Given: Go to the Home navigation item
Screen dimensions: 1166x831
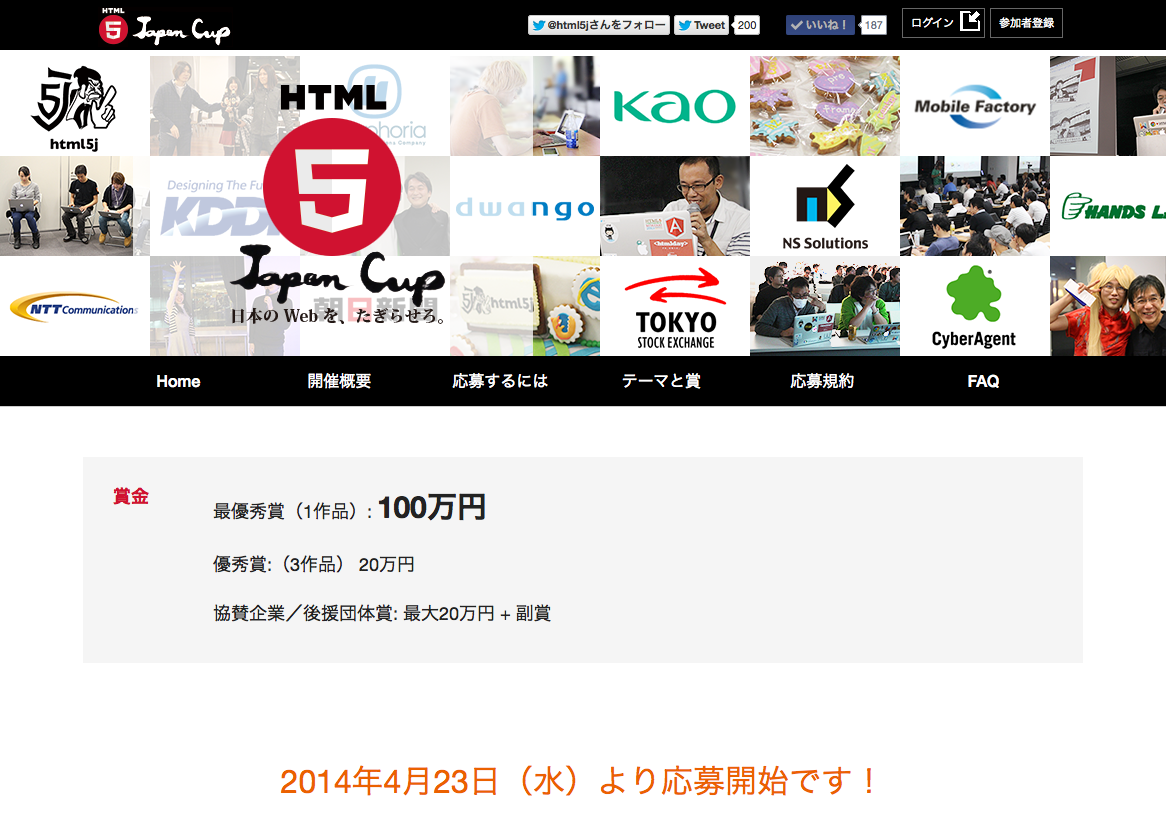Looking at the screenshot, I should tap(178, 381).
